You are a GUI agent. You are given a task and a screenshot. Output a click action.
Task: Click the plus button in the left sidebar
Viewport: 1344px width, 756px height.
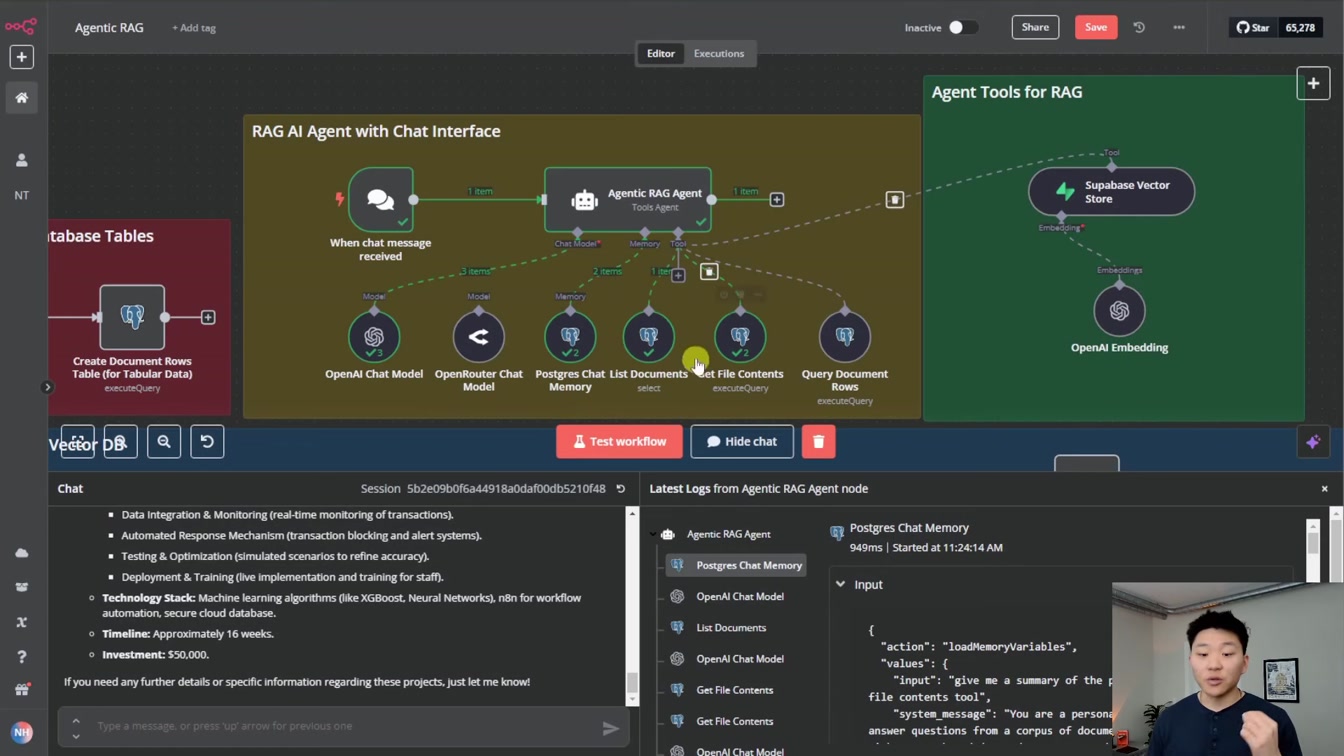21,57
